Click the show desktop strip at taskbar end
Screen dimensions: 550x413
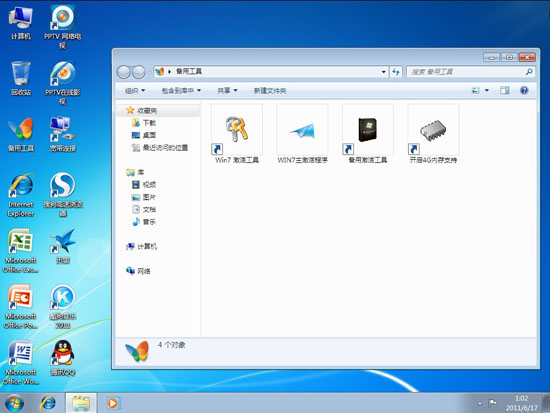pos(546,403)
